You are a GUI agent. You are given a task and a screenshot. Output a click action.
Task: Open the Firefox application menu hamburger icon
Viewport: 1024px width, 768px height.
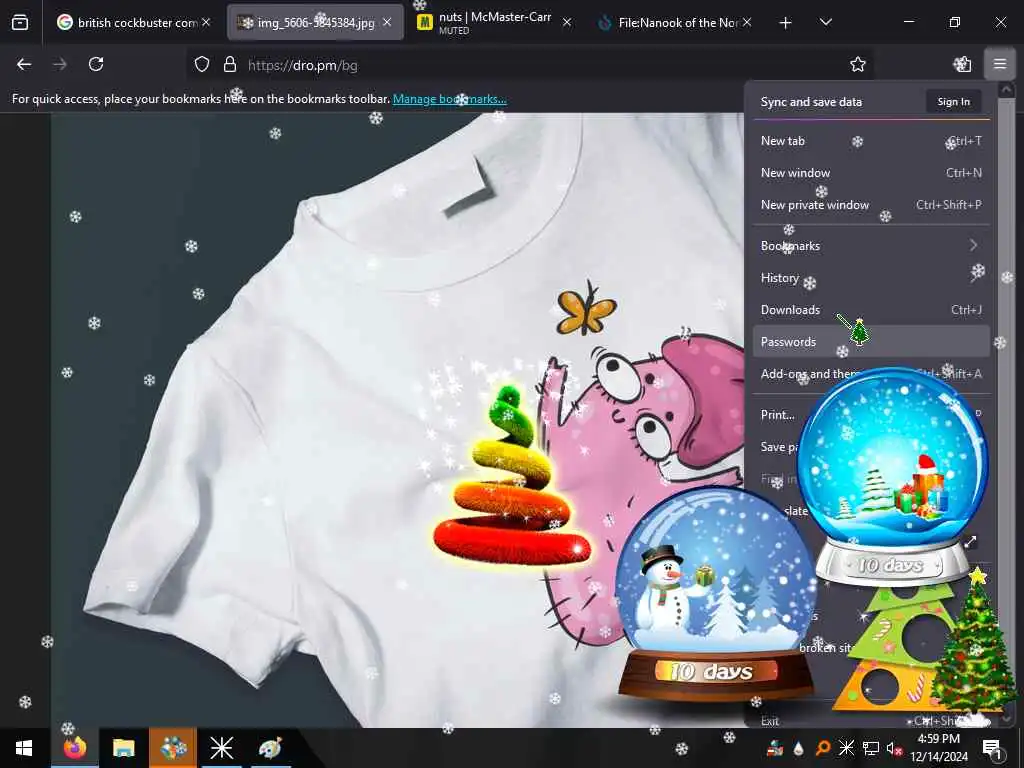[x=999, y=64]
